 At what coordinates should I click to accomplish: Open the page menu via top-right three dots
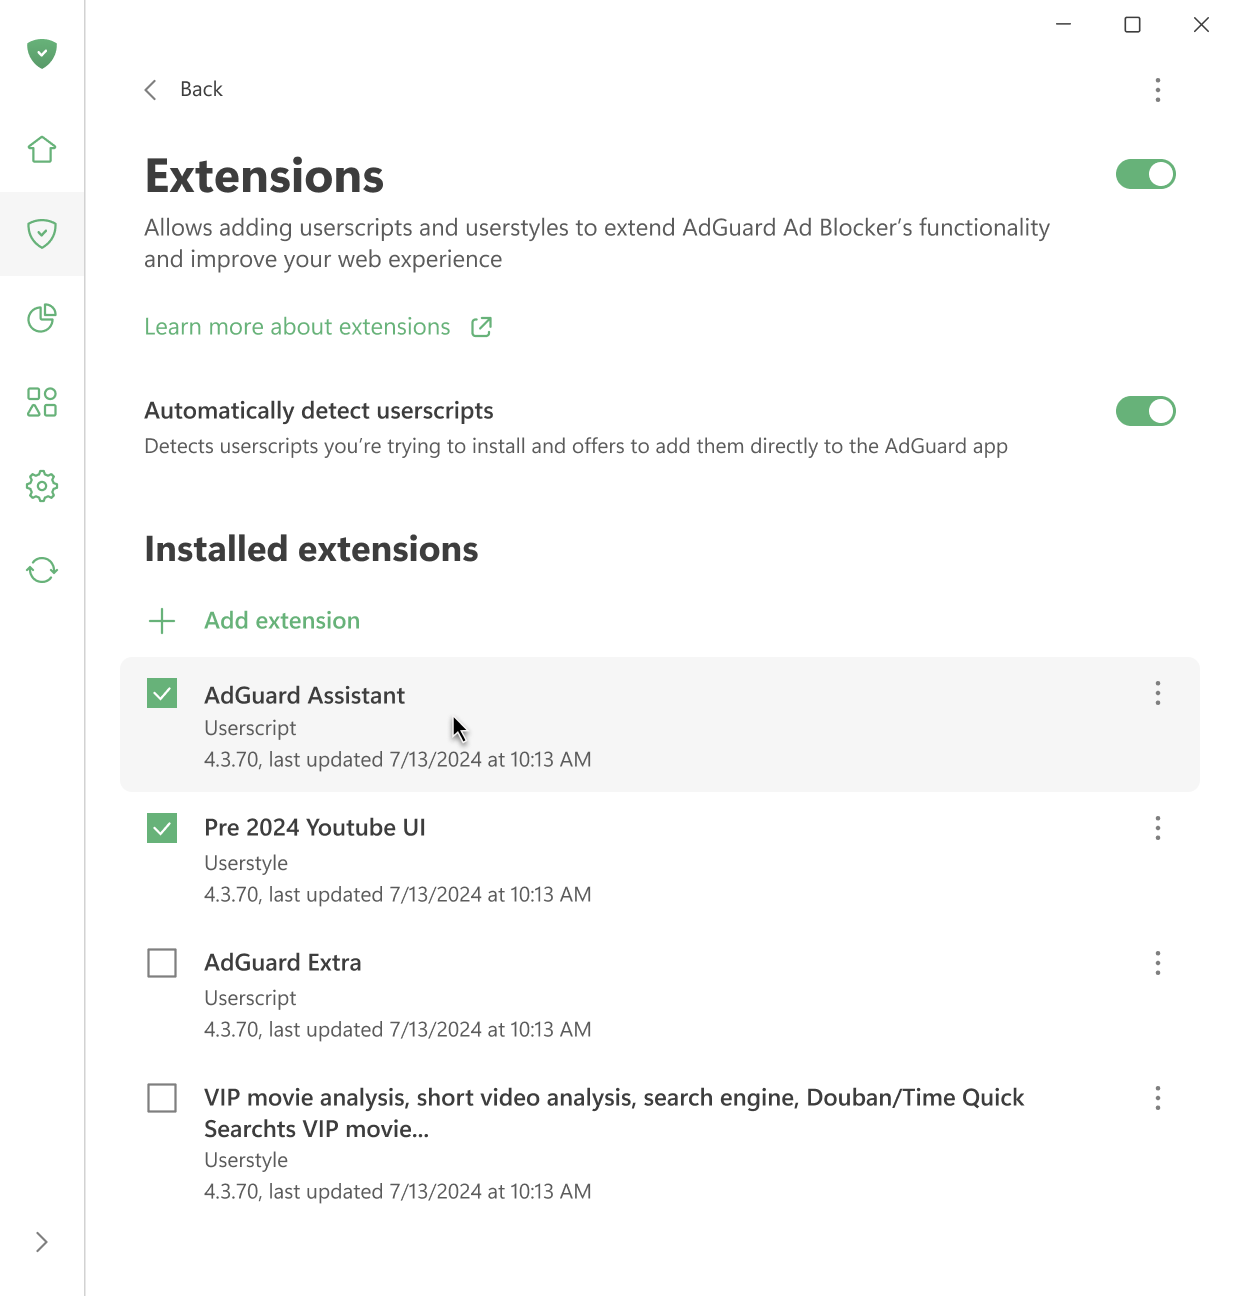(1157, 90)
